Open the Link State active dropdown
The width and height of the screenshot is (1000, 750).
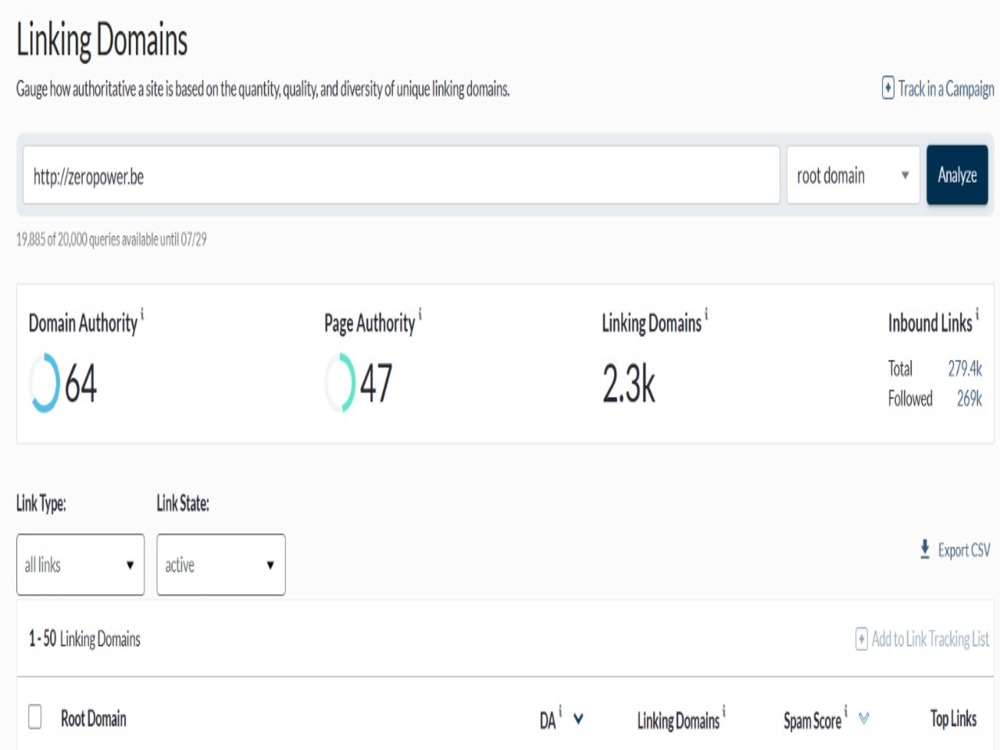(x=221, y=564)
